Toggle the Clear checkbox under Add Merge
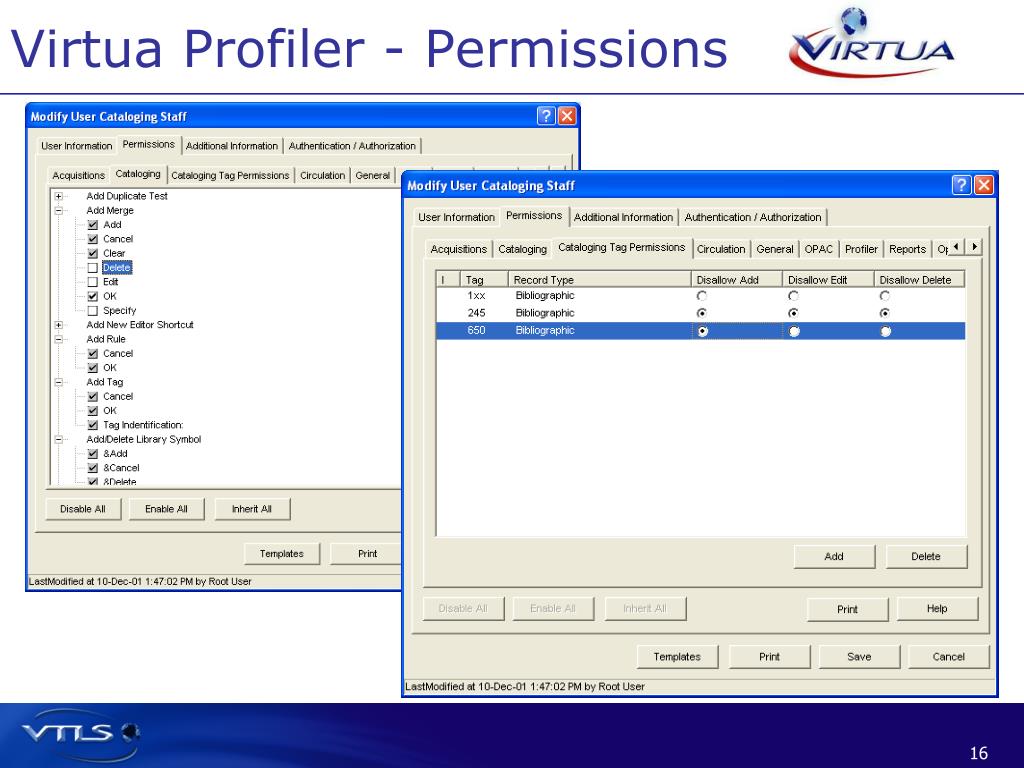 (x=93, y=253)
